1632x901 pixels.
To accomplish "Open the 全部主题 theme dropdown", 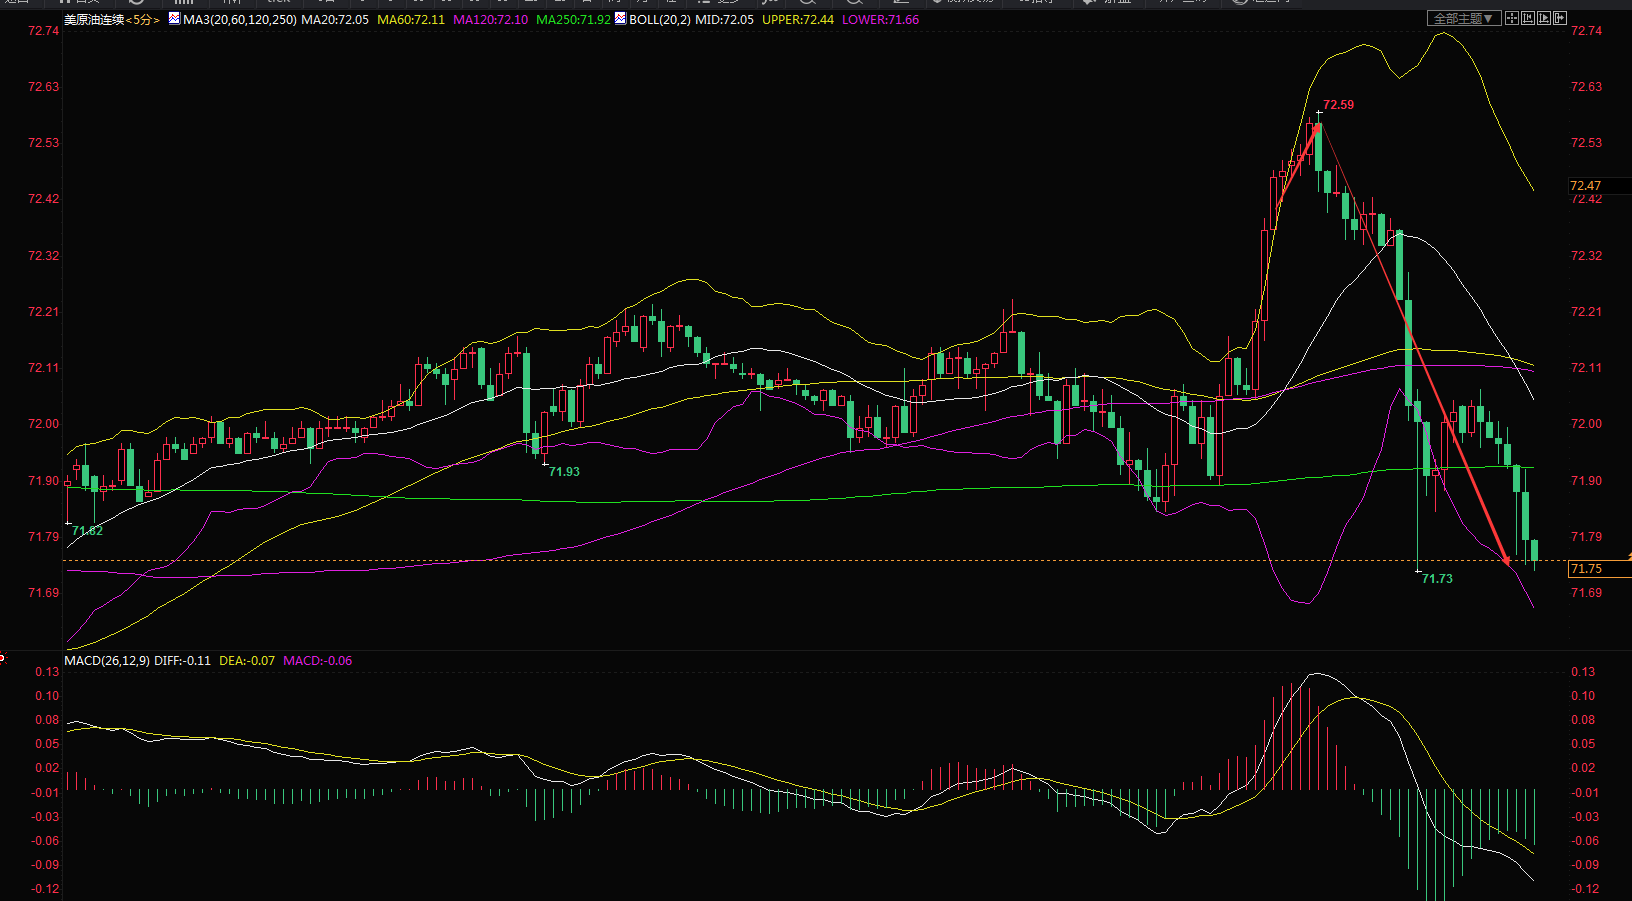I will tap(1464, 18).
